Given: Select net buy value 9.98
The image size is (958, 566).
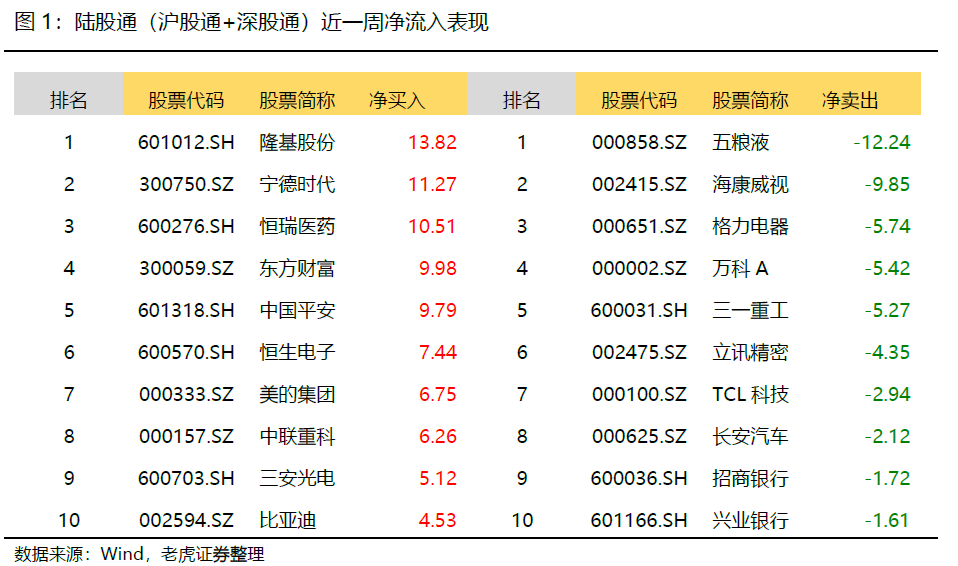Looking at the screenshot, I should coord(437,268).
